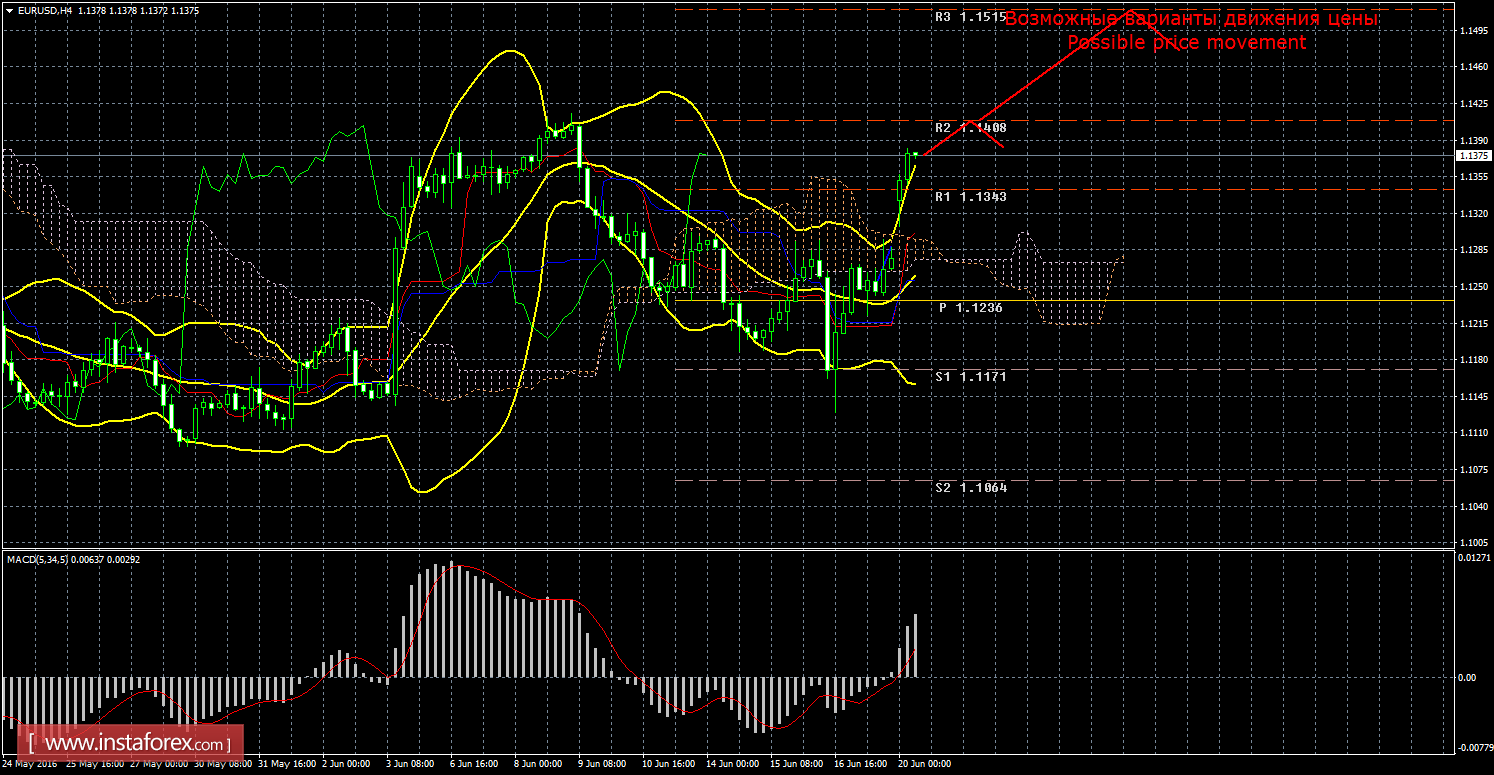Click the 'Possible price movement' text label
The height and width of the screenshot is (775, 1494).
(x=1186, y=43)
